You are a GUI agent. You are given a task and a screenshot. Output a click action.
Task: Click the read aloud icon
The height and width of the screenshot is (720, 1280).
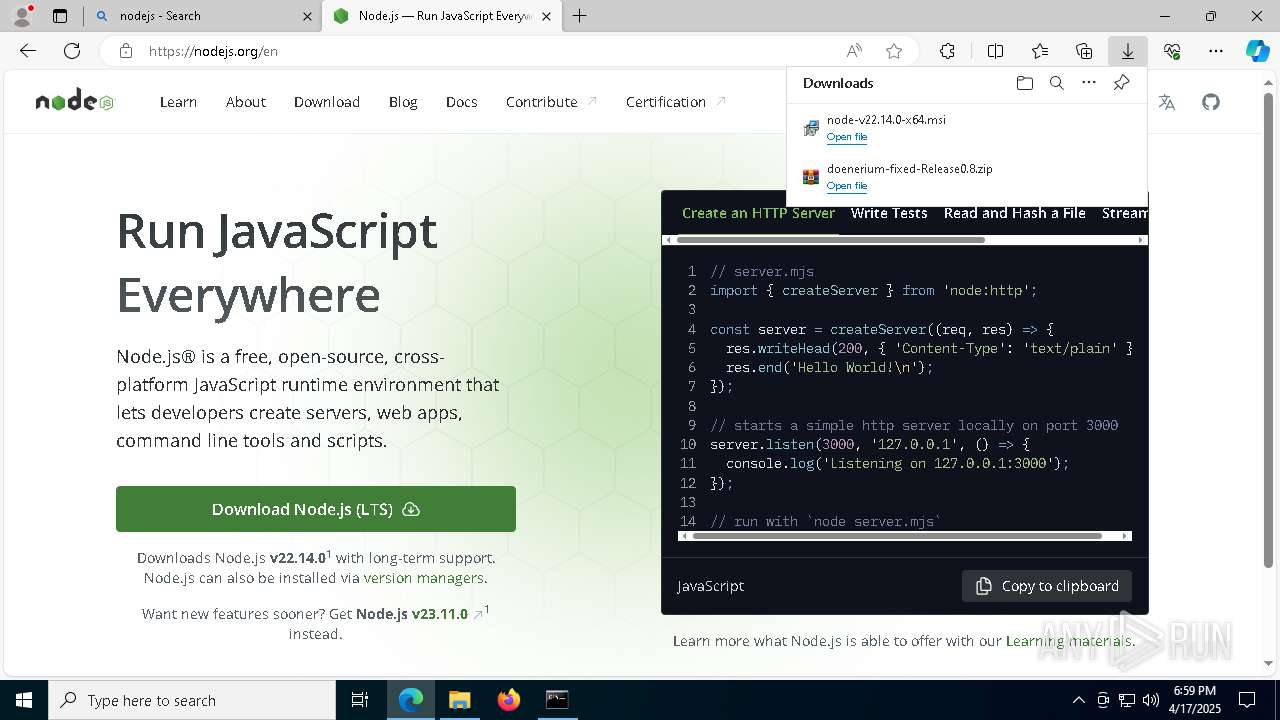point(854,51)
